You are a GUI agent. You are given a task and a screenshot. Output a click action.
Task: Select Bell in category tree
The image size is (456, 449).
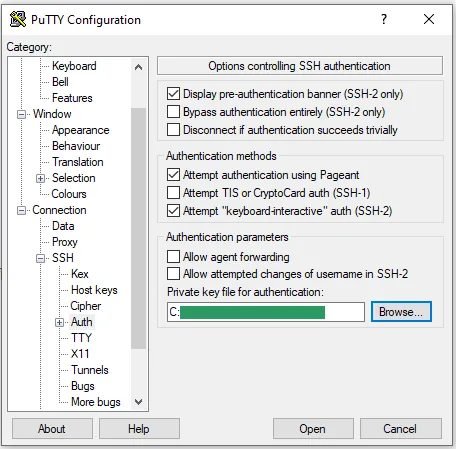tap(60, 82)
